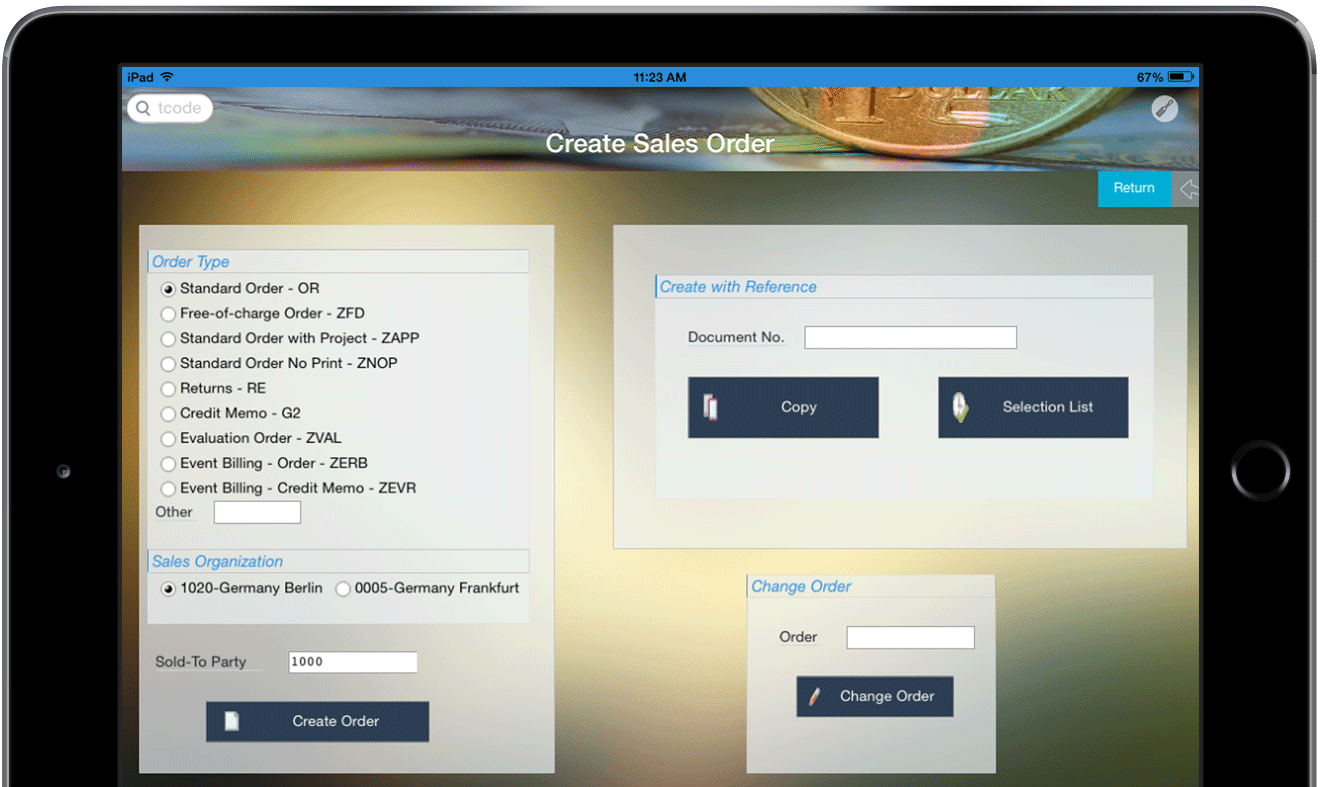Choose Returns - RE order type
The height and width of the screenshot is (787, 1320).
pyautogui.click(x=168, y=389)
